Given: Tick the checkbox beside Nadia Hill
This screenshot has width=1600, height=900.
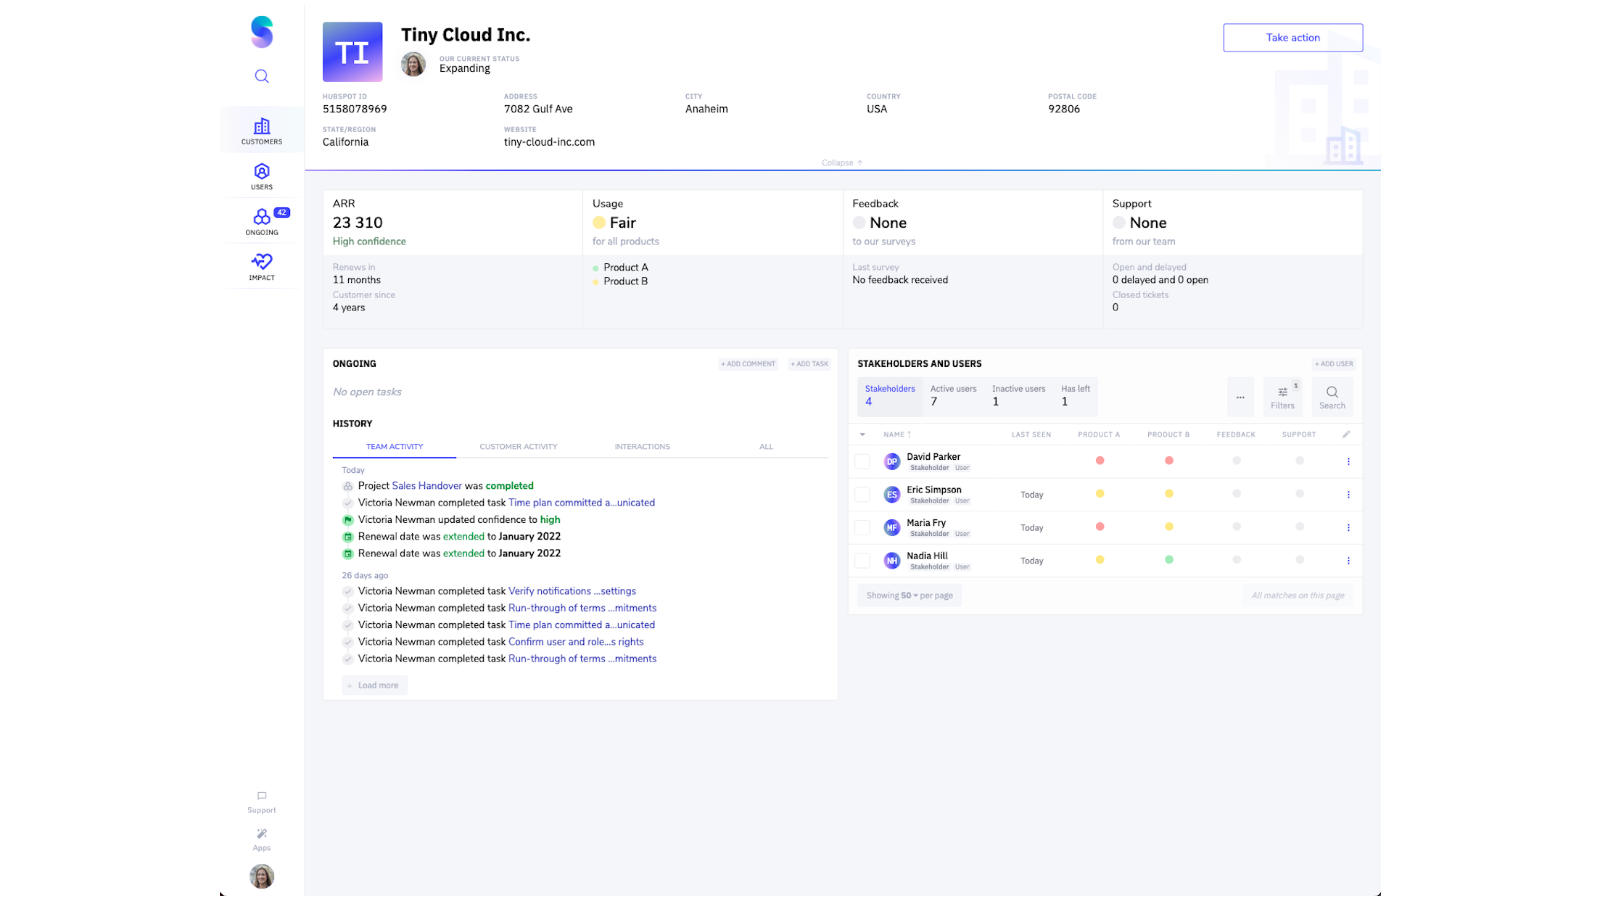Looking at the screenshot, I should 862,560.
